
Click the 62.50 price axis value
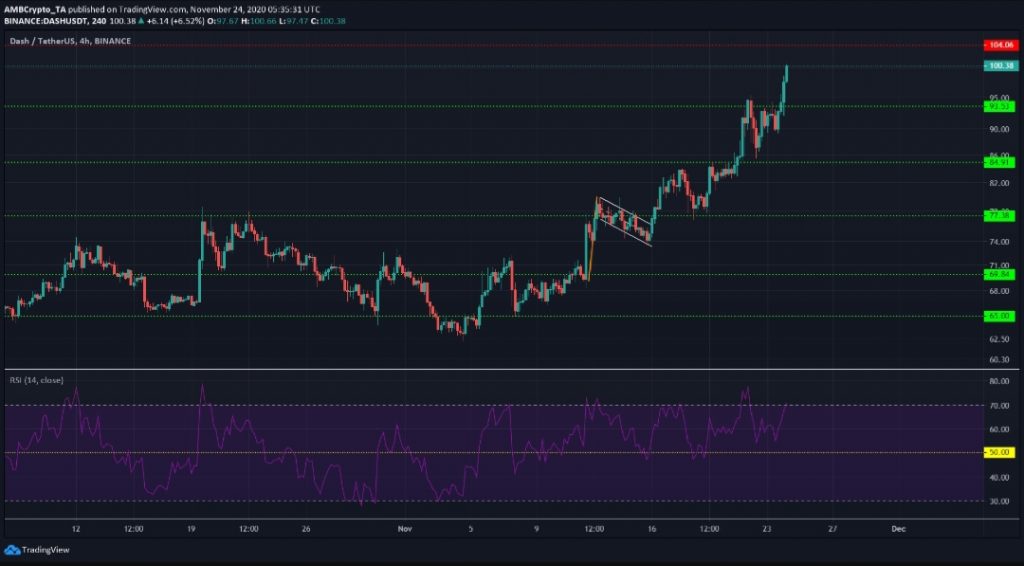pos(999,339)
